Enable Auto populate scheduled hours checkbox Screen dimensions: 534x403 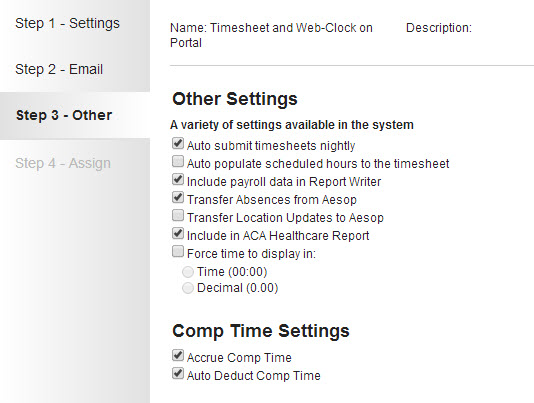coord(178,161)
